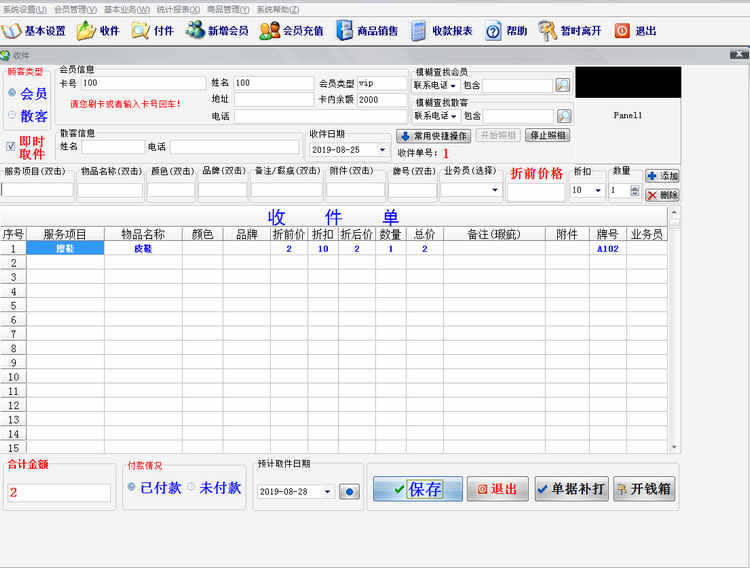The width and height of the screenshot is (750, 568).
Task: Click the 添加 plus button
Action: 662,176
